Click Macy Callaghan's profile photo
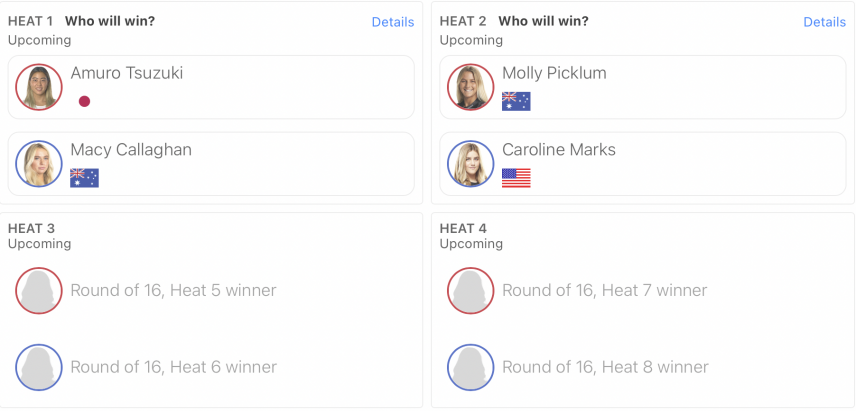The width and height of the screenshot is (856, 411). click(x=39, y=164)
